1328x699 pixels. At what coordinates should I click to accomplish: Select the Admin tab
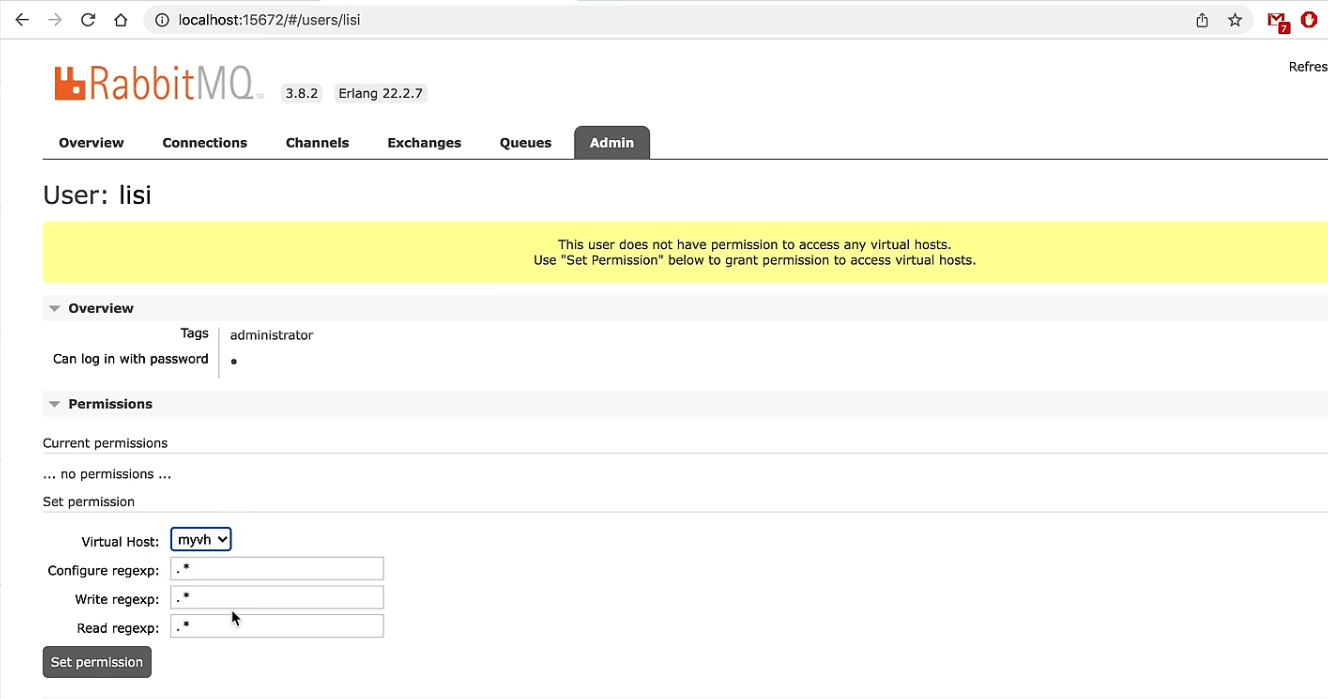(612, 143)
